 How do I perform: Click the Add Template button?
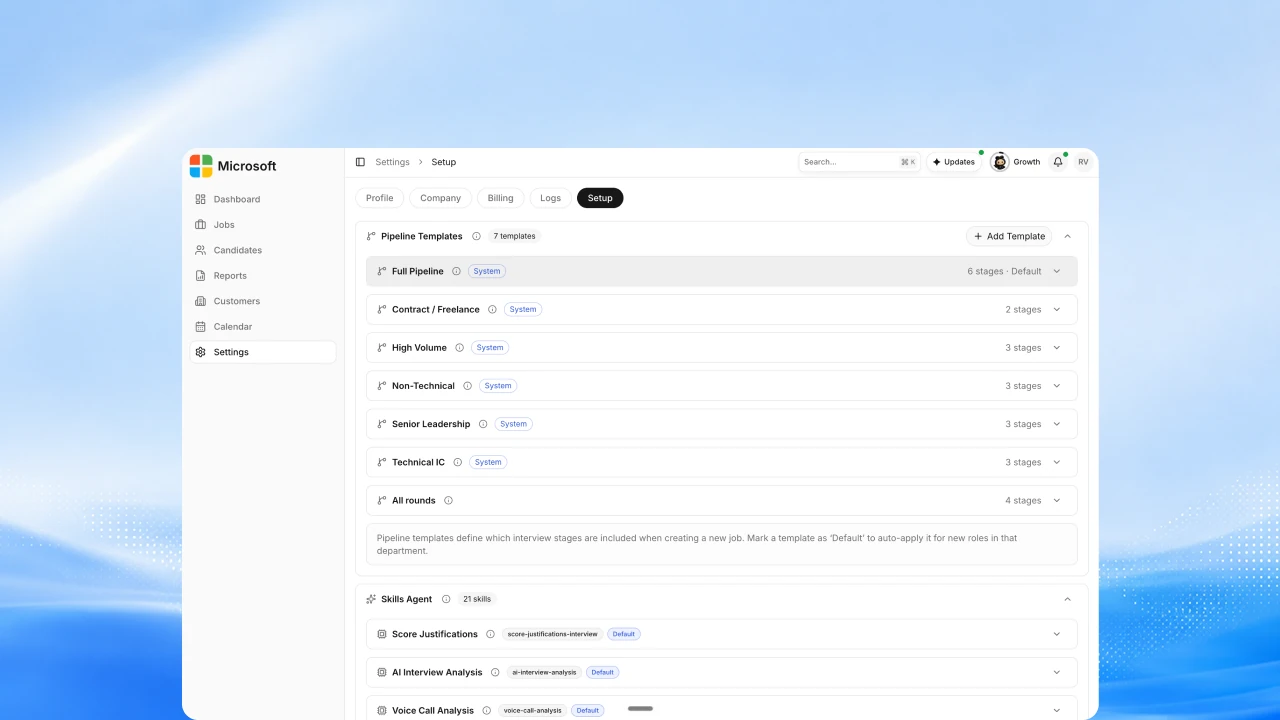1009,237
